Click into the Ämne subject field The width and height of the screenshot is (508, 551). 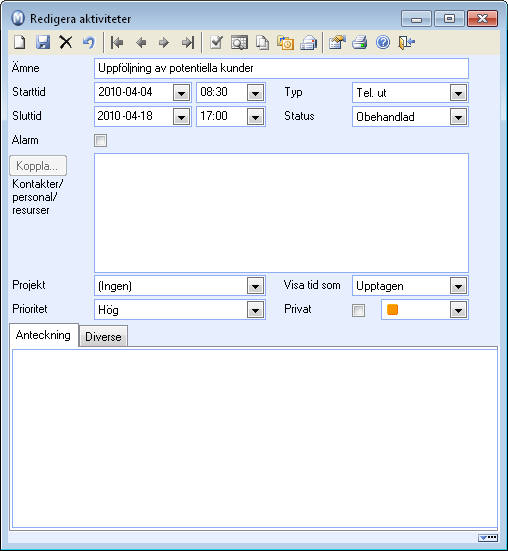pyautogui.click(x=281, y=68)
